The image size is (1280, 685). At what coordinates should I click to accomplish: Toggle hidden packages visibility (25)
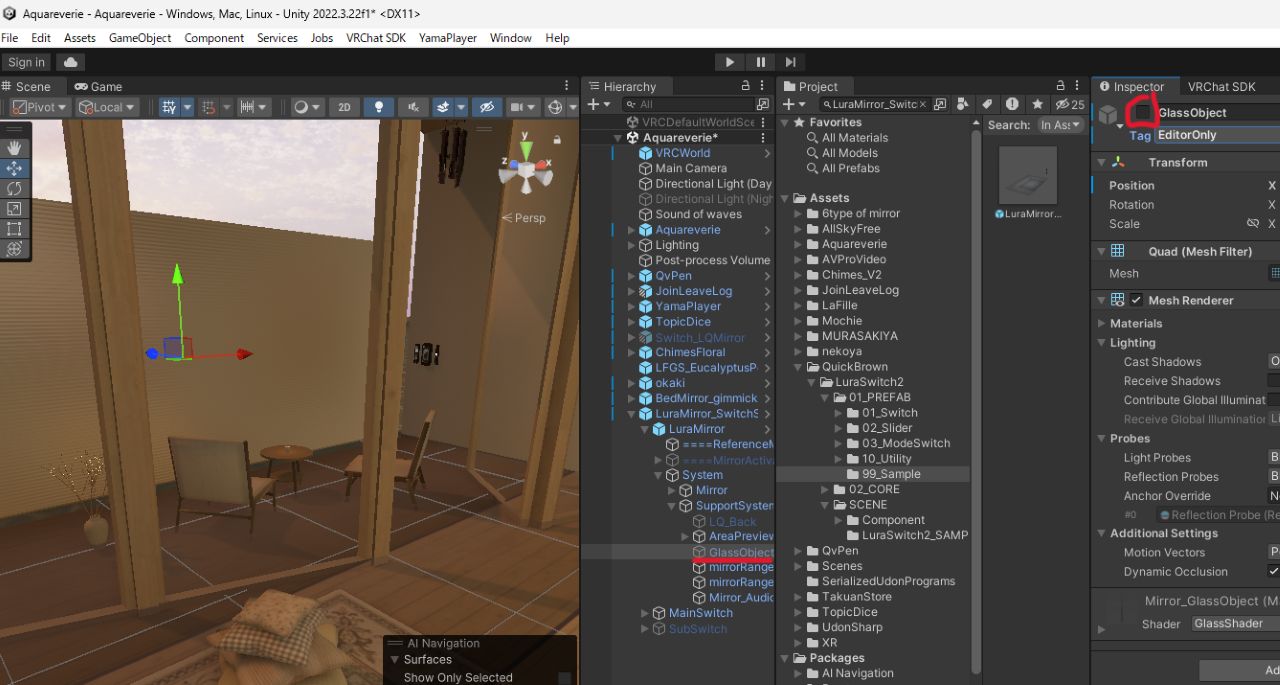coord(1069,104)
